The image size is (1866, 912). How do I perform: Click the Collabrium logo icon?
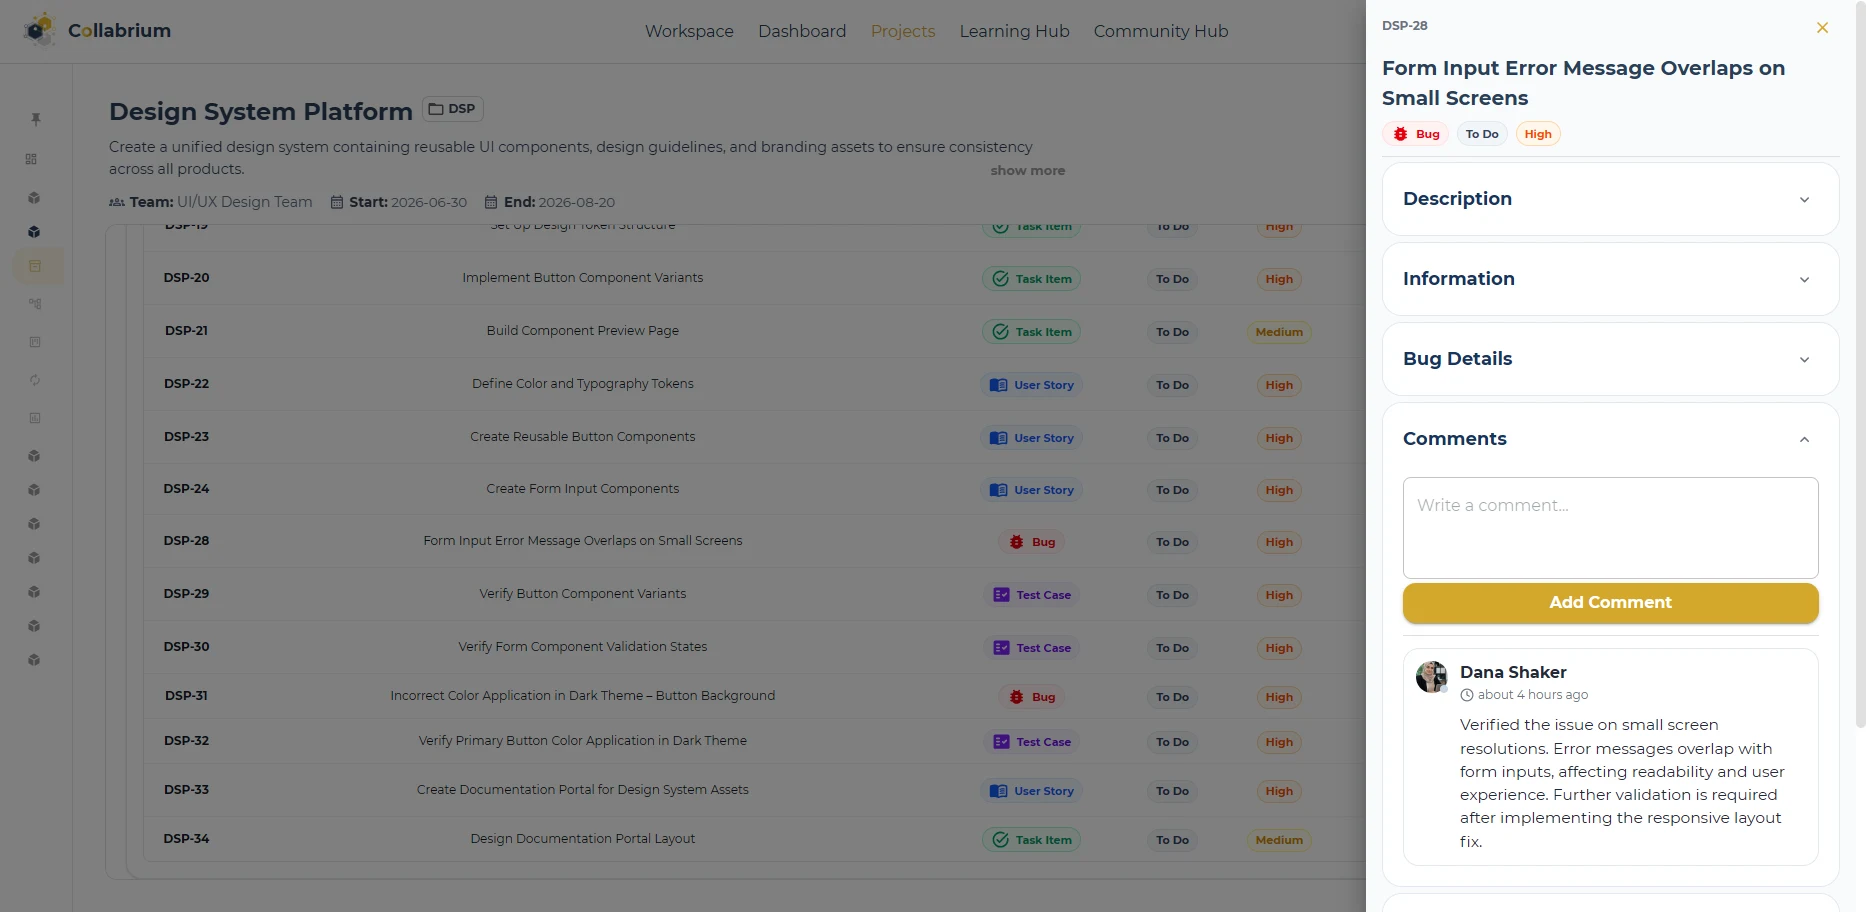click(x=39, y=30)
